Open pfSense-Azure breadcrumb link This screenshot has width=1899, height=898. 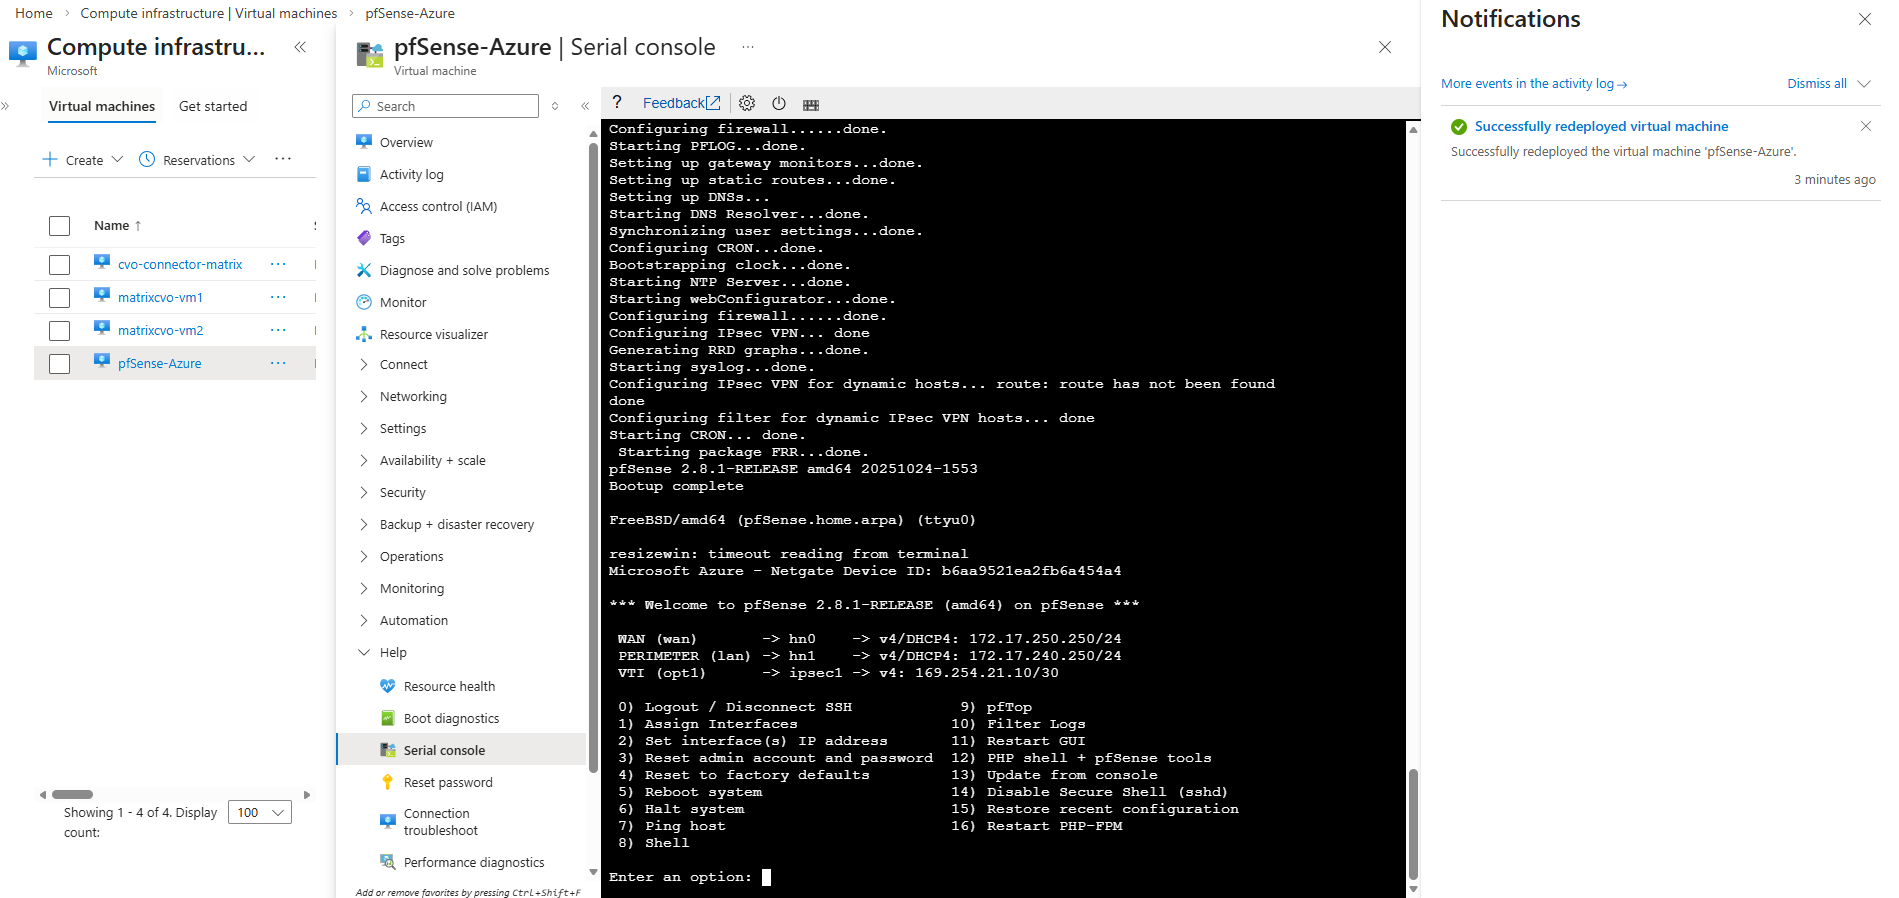(x=410, y=13)
